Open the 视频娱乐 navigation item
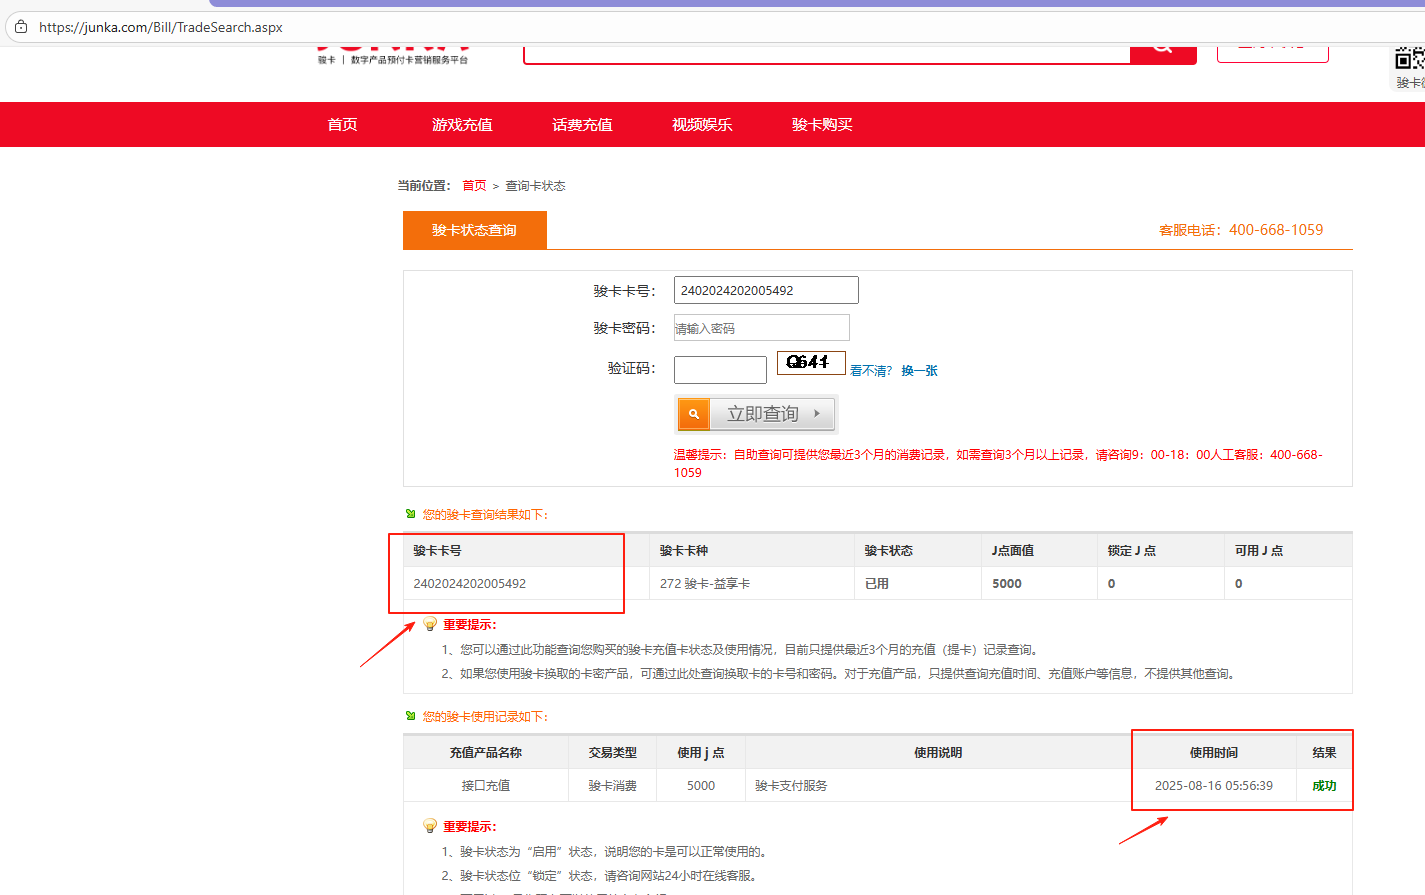The height and width of the screenshot is (895, 1425). pyautogui.click(x=702, y=124)
